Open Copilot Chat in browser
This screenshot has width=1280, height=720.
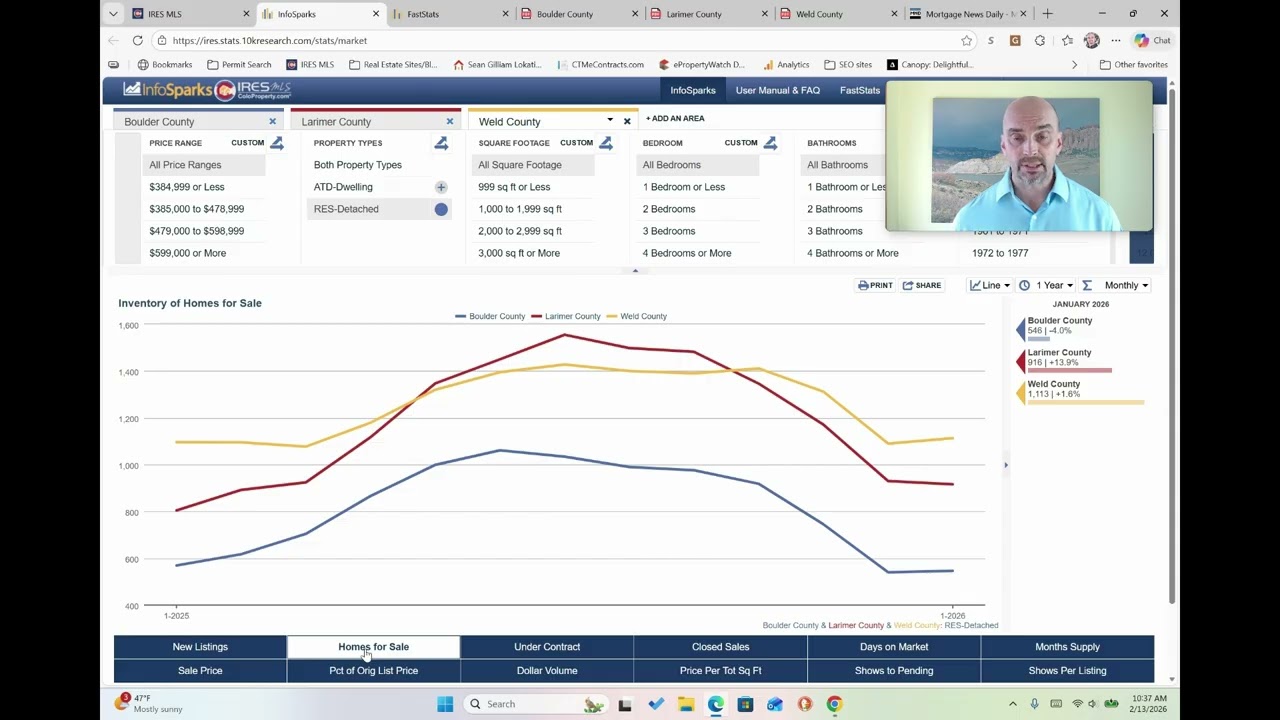click(x=1153, y=41)
